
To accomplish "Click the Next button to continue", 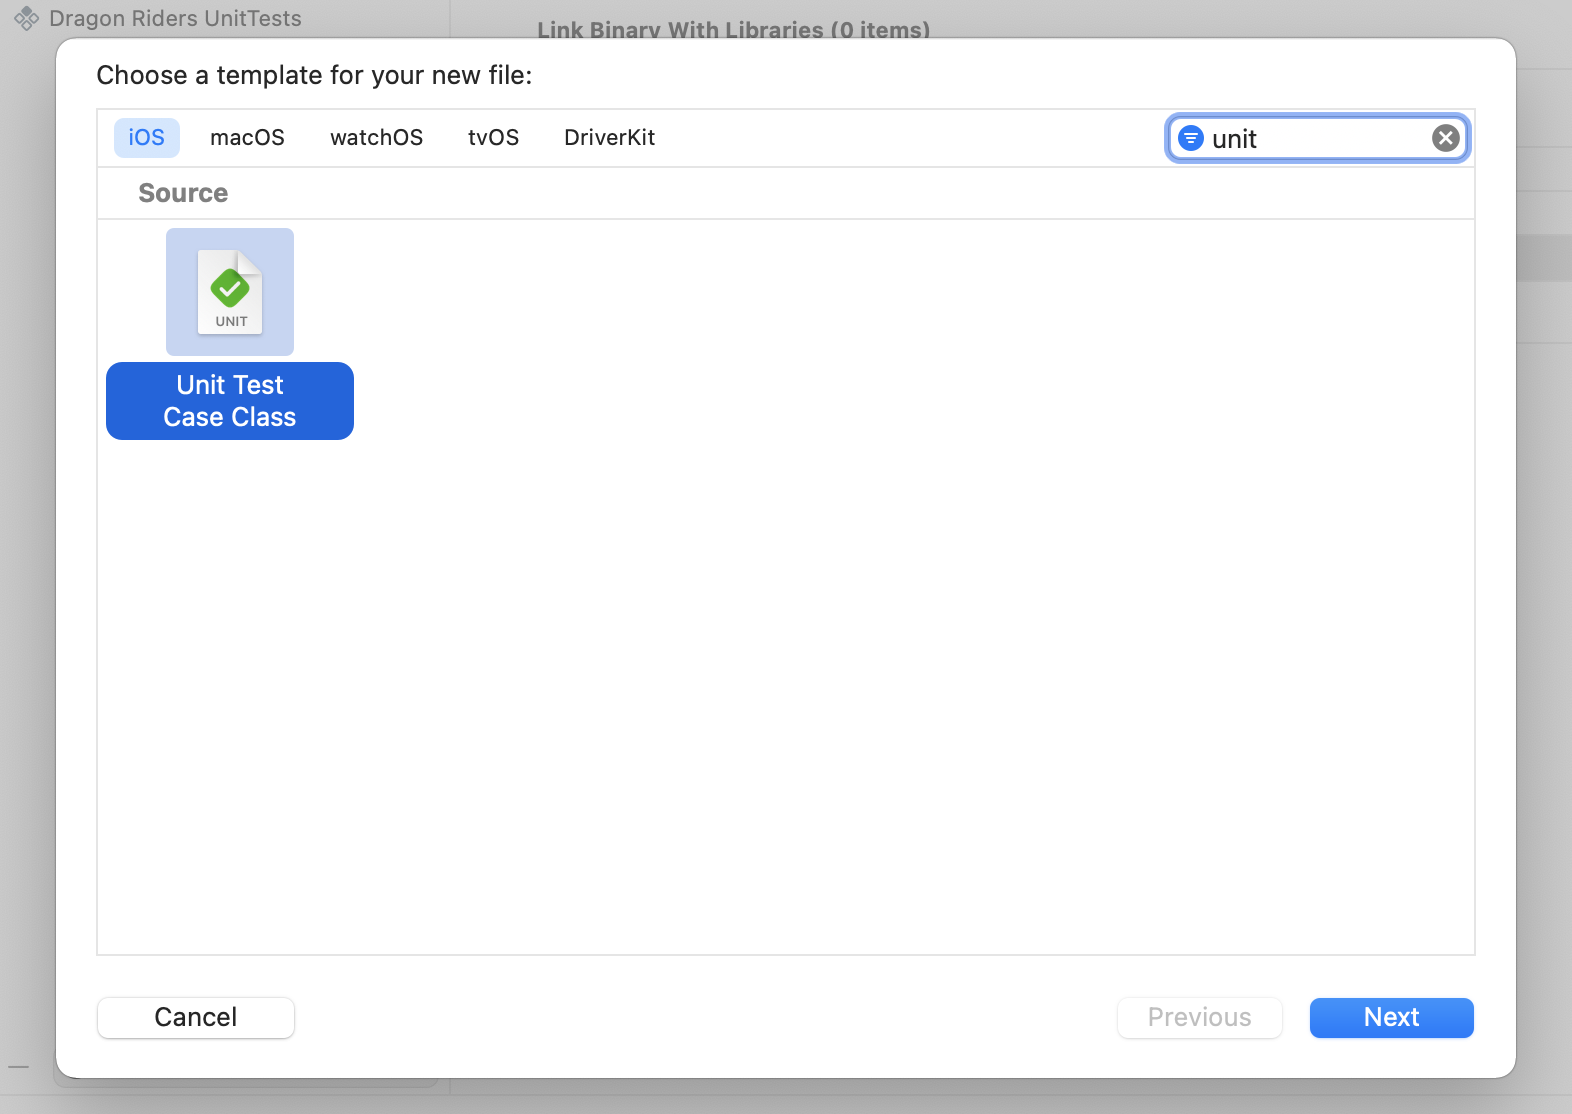I will [1392, 1018].
